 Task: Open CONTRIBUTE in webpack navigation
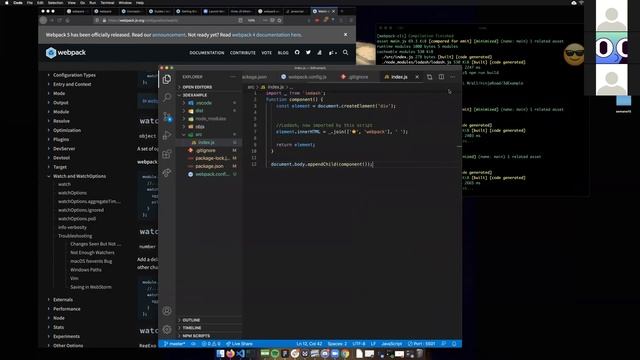tap(242, 53)
